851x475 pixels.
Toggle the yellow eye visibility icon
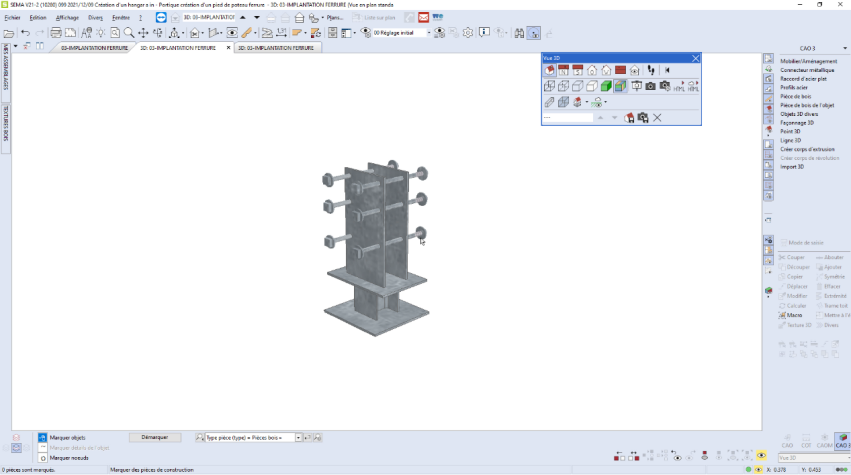[x=761, y=454]
